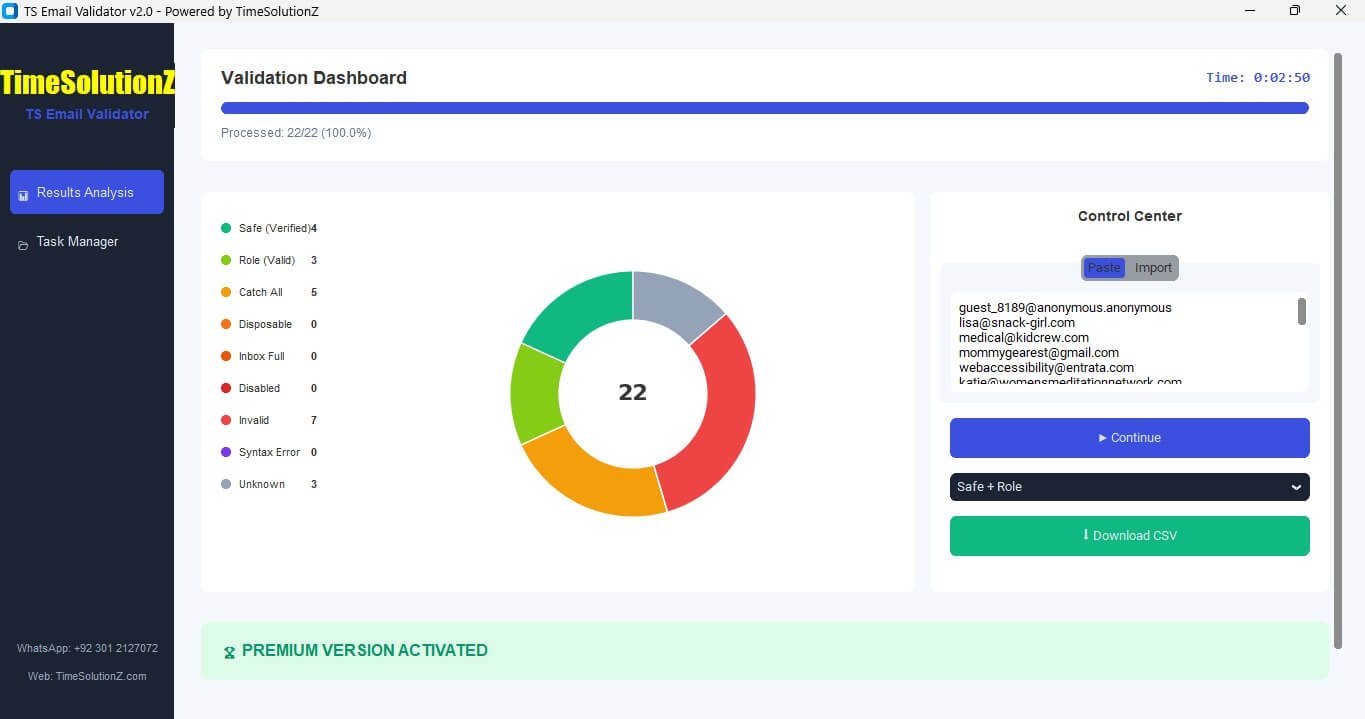Viewport: 1365px width, 719px height.
Task: Click the red Invalid legend dot
Action: tap(225, 420)
